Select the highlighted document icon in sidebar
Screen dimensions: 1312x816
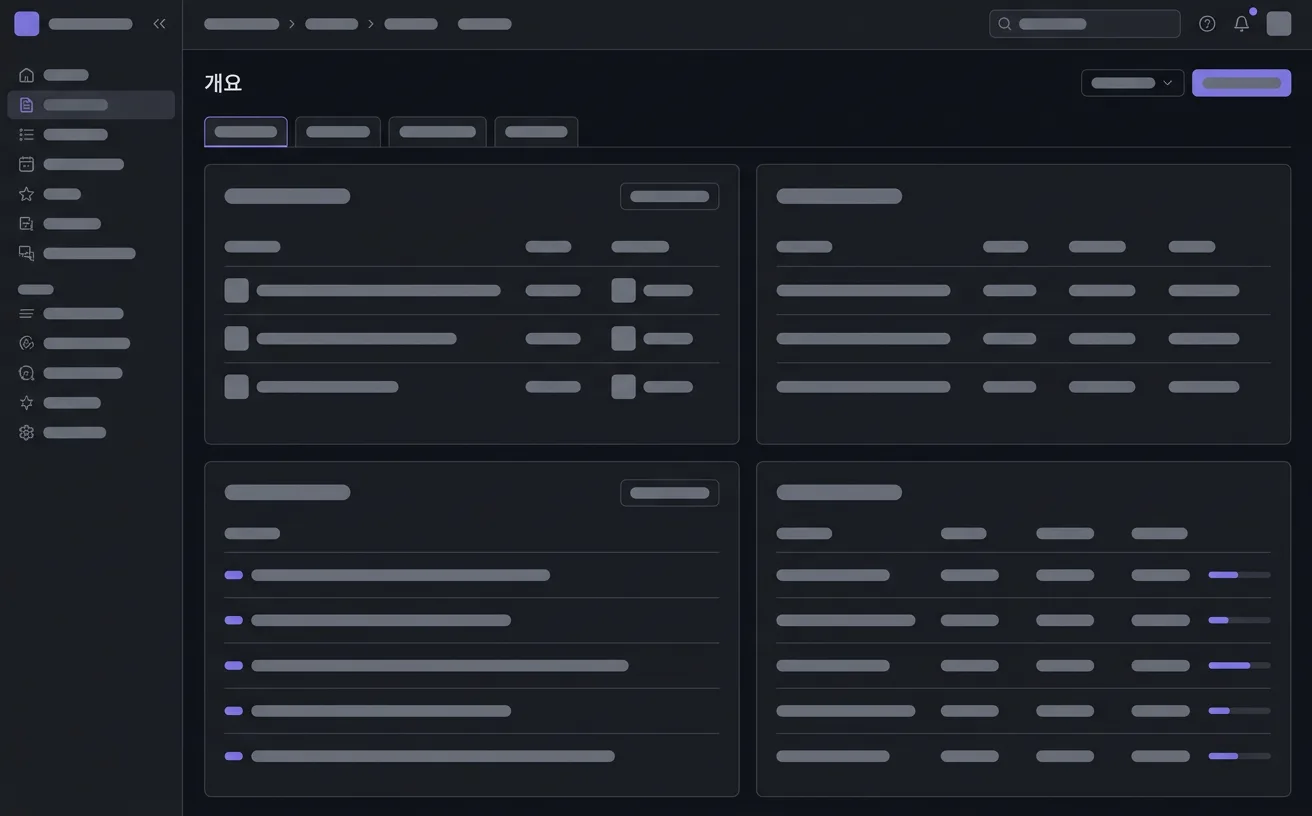pyautogui.click(x=26, y=105)
